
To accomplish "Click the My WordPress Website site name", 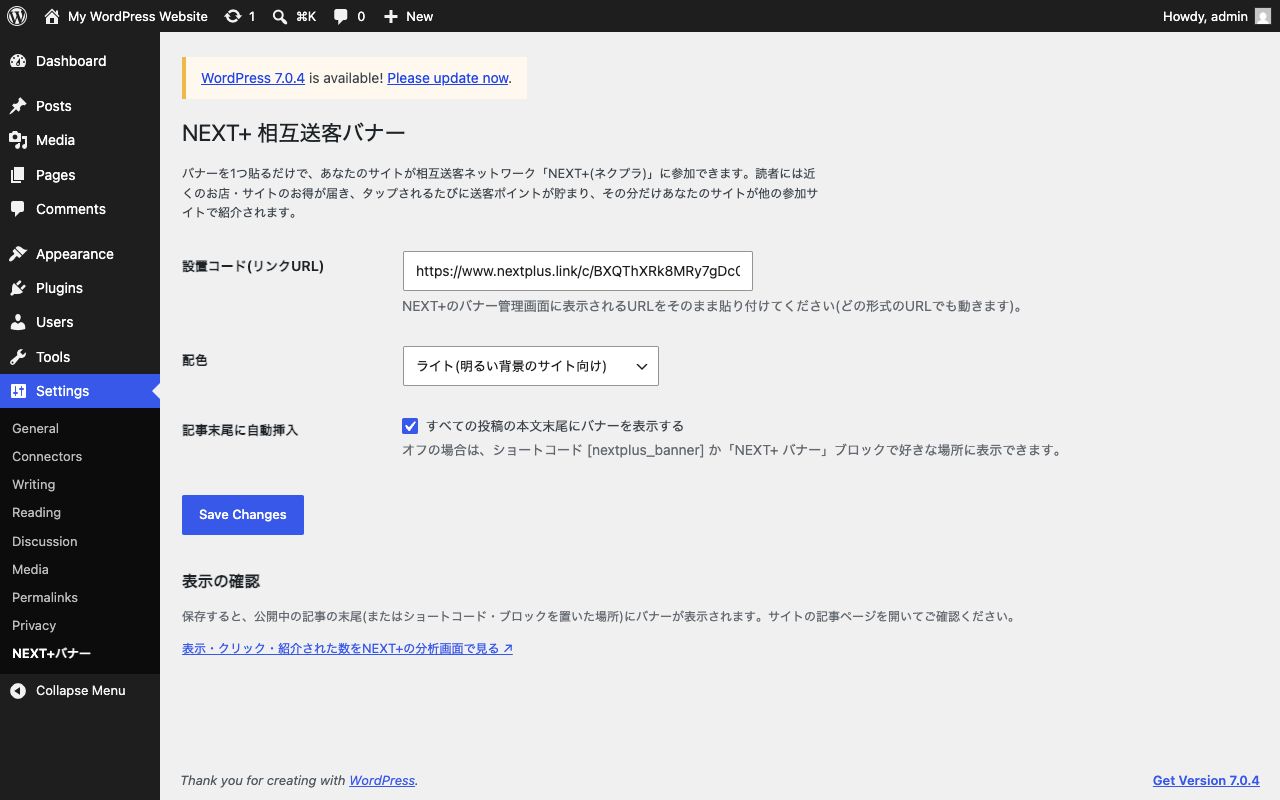I will [138, 16].
